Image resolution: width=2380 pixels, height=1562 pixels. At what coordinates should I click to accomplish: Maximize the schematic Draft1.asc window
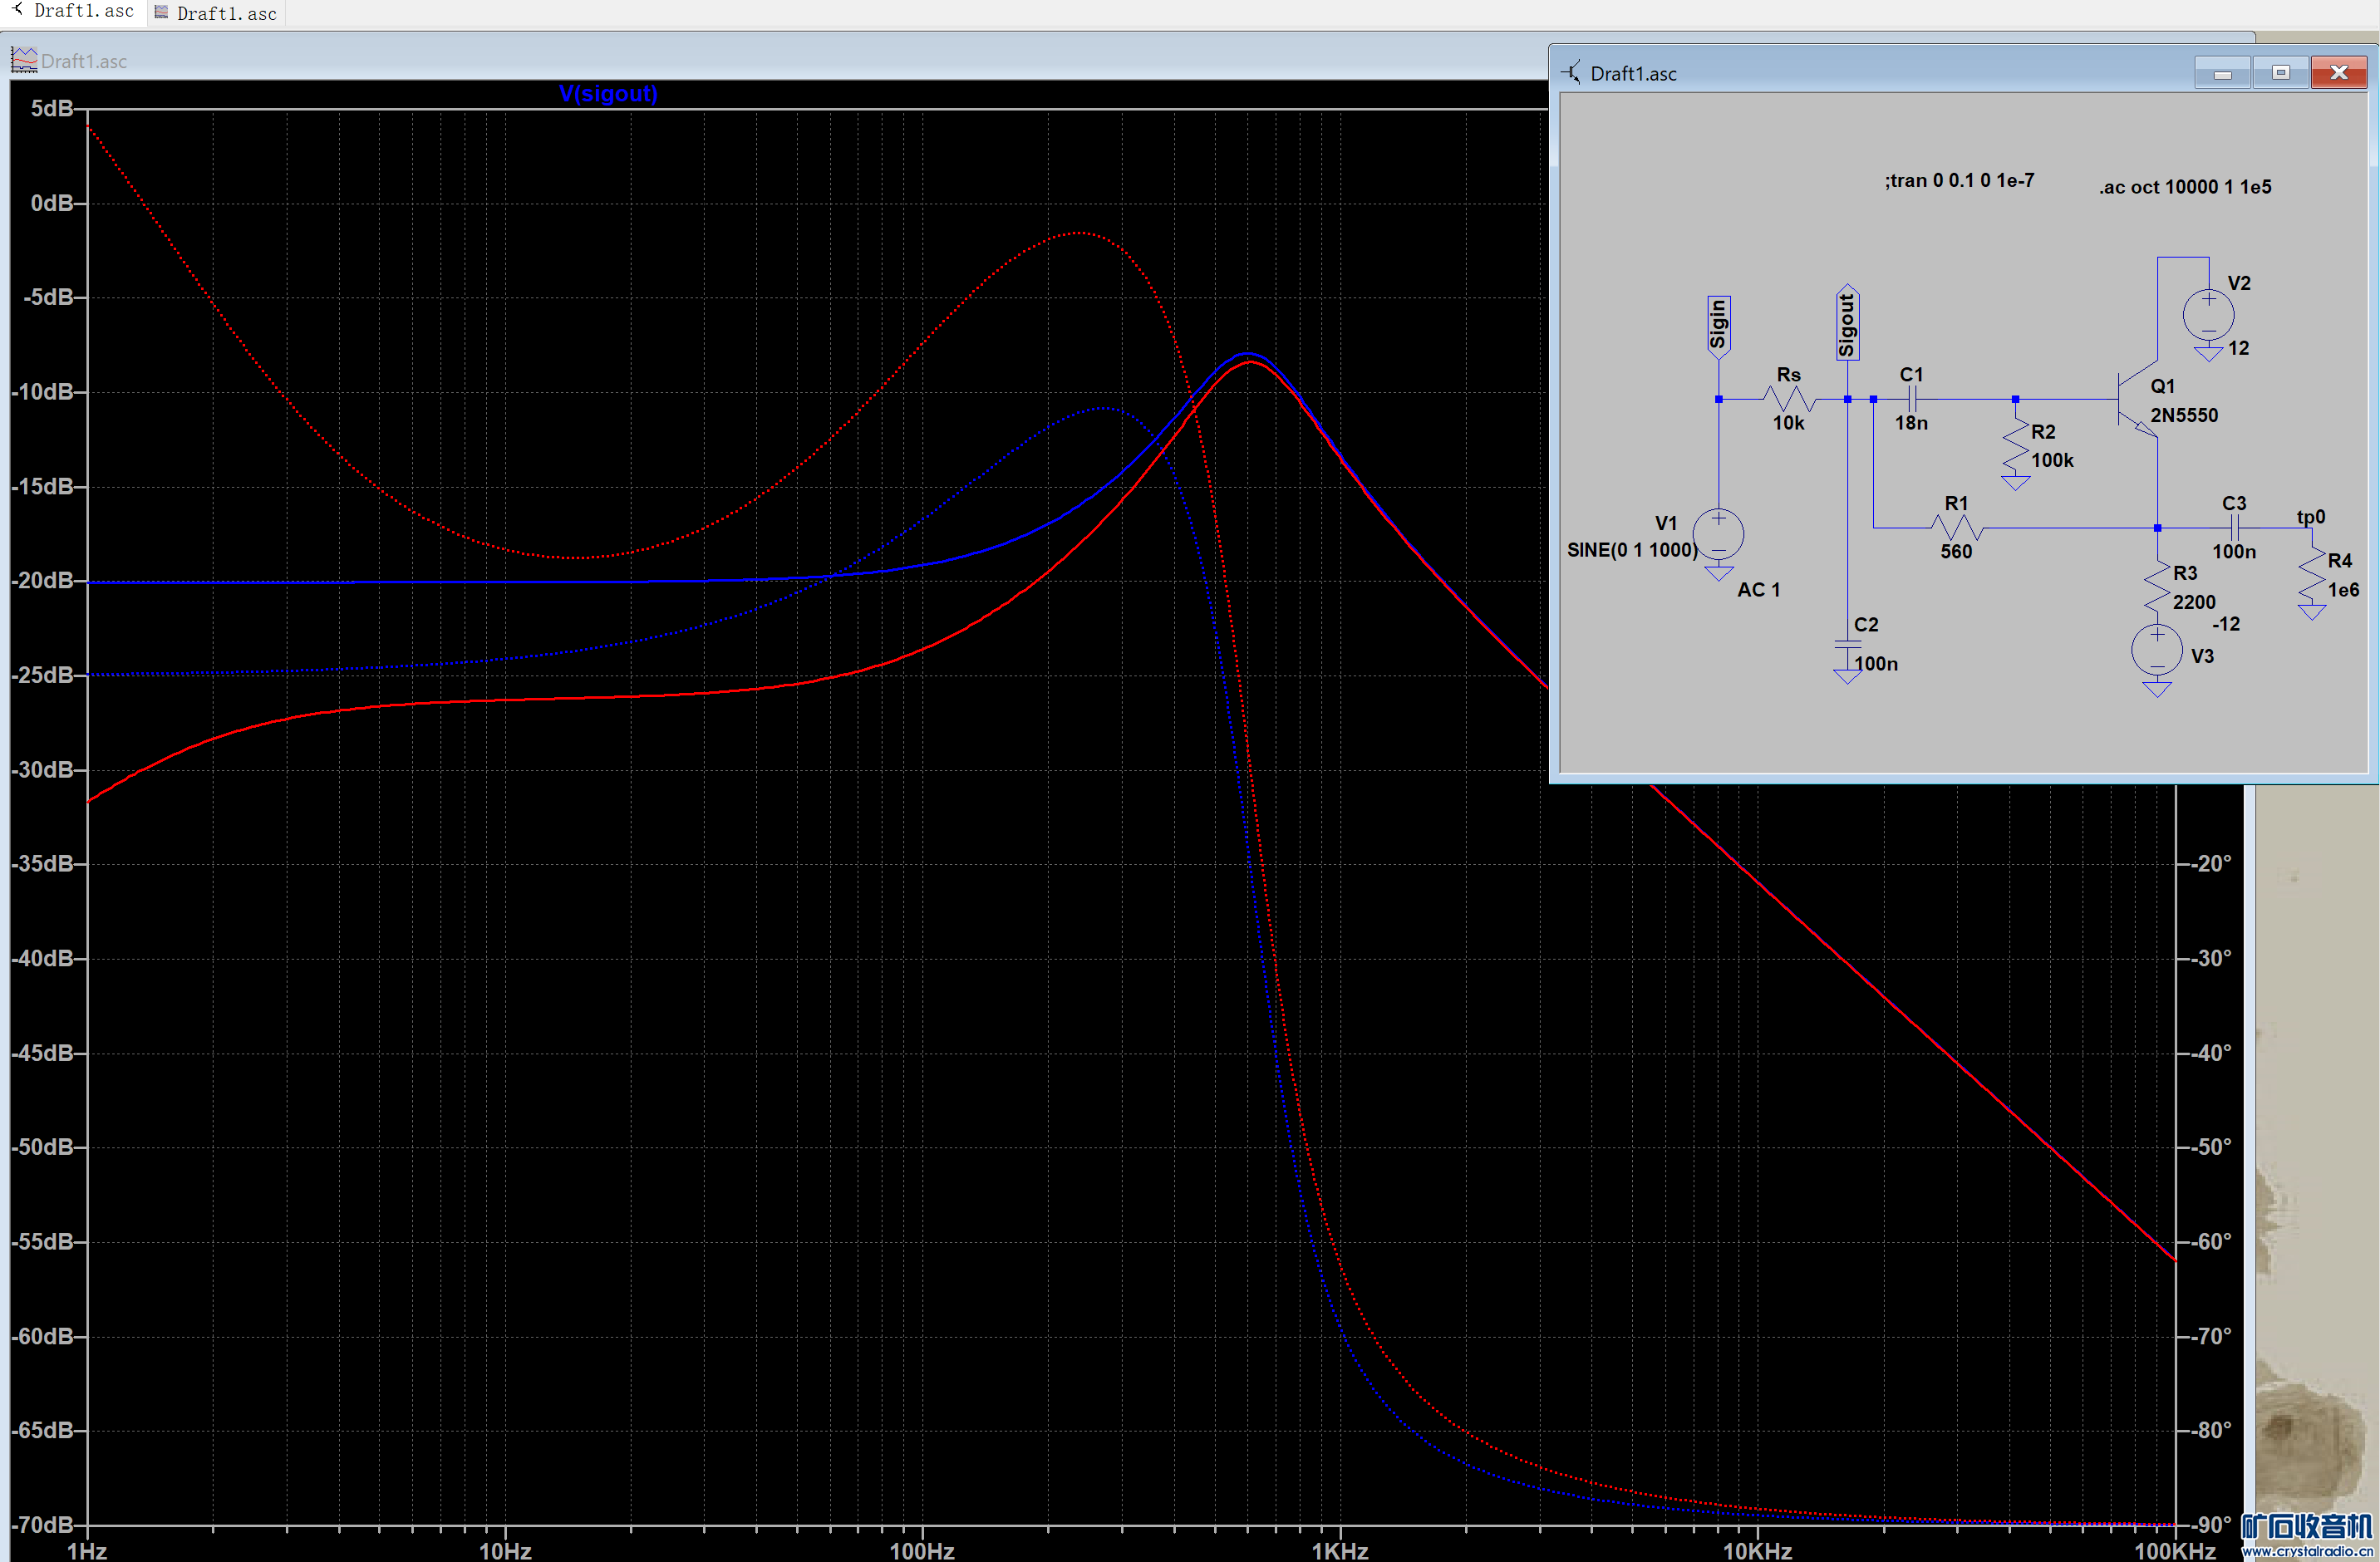pyautogui.click(x=2280, y=73)
